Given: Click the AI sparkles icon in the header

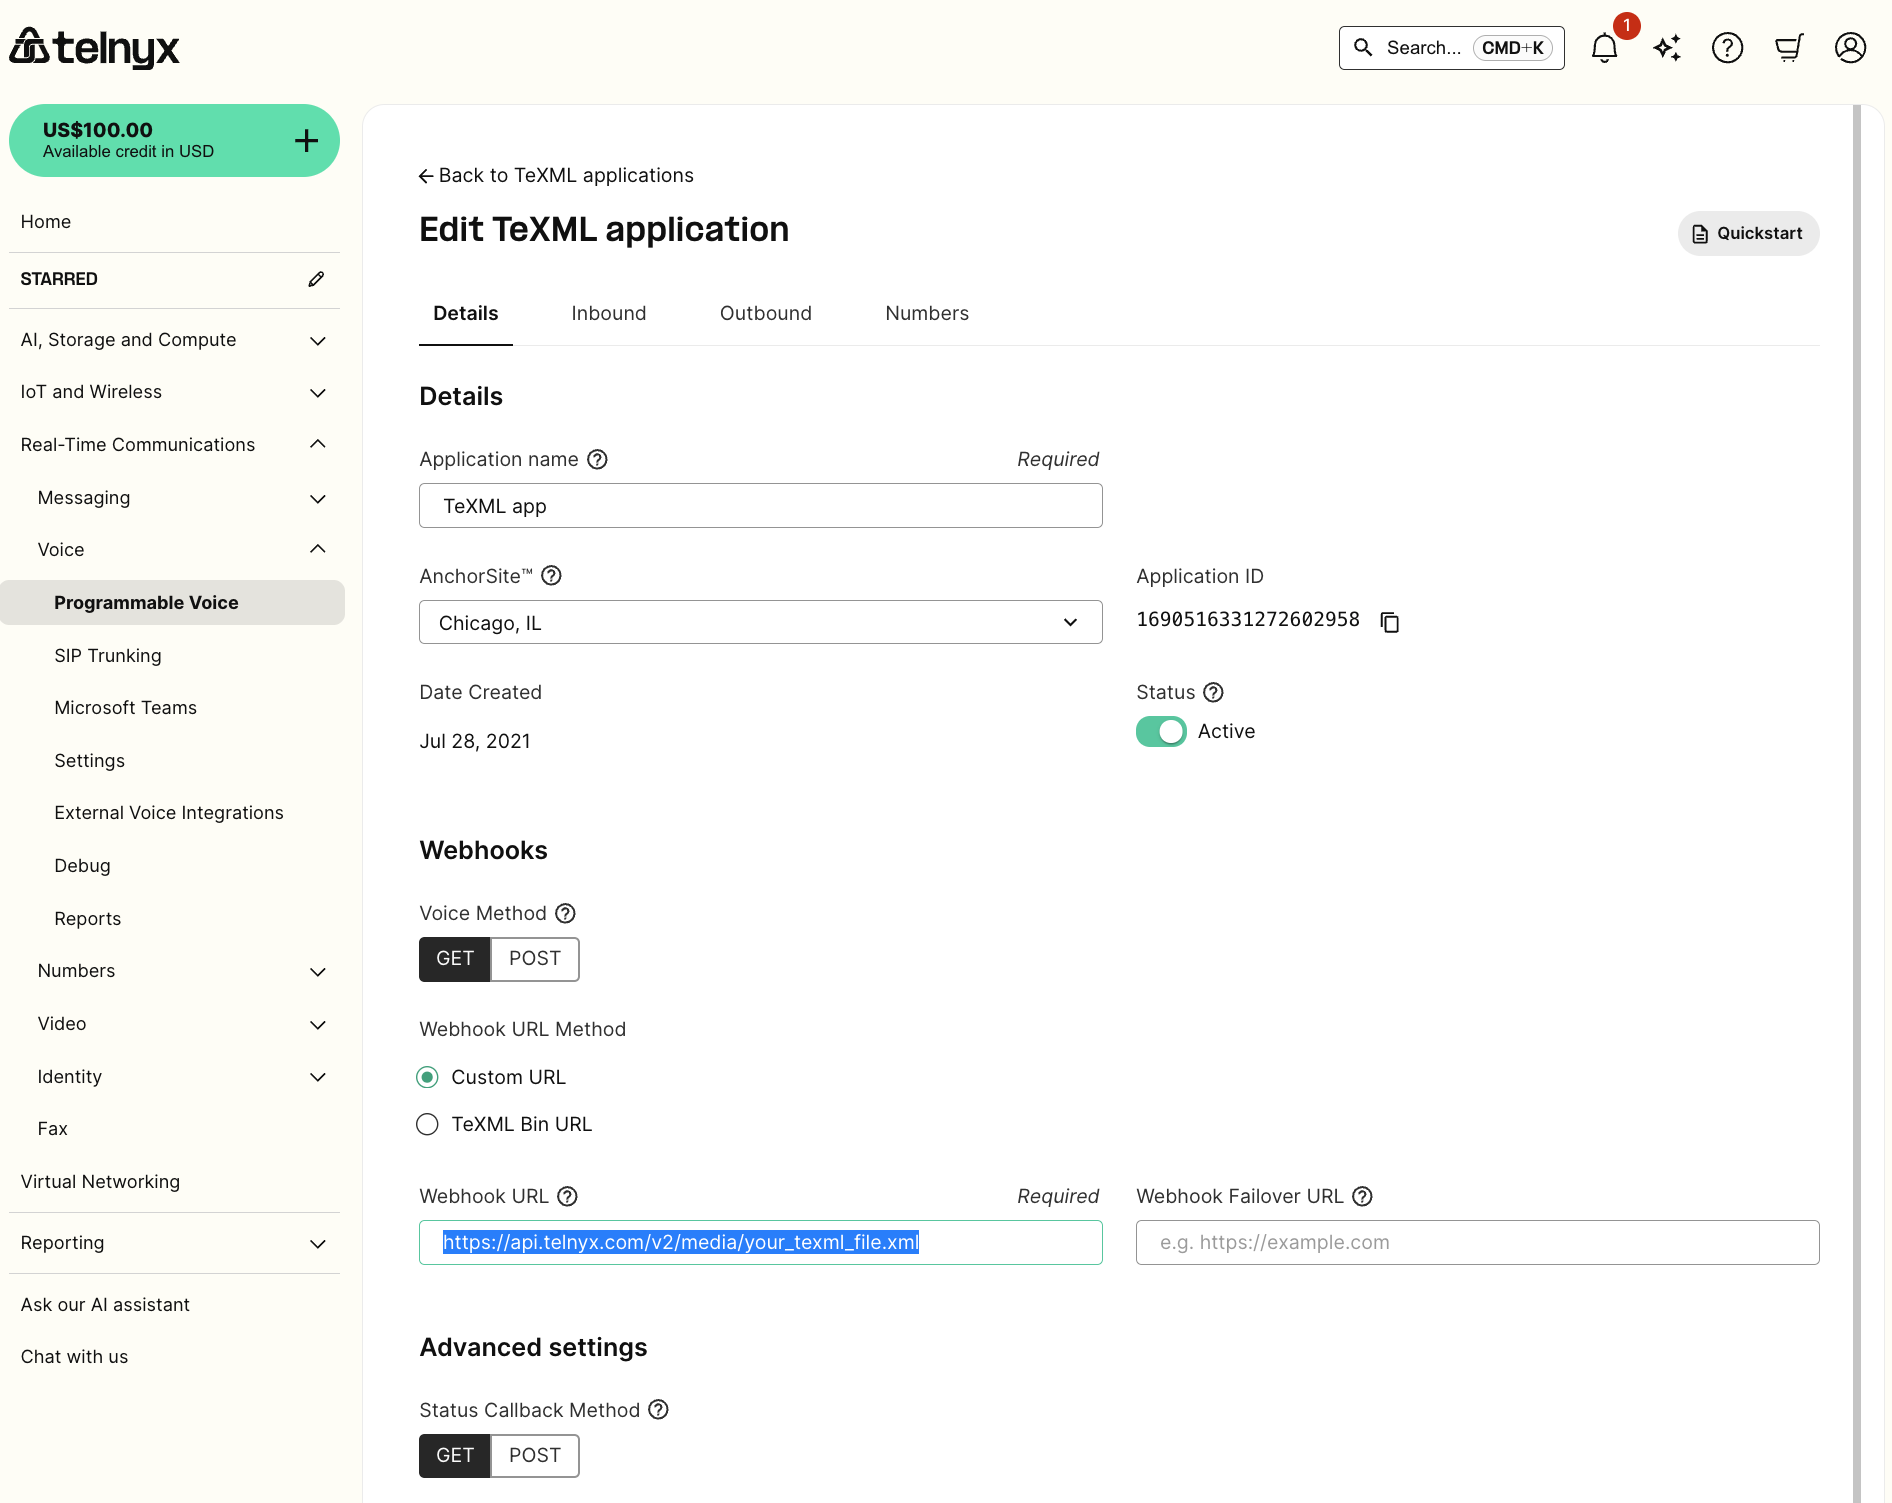Looking at the screenshot, I should pos(1666,47).
